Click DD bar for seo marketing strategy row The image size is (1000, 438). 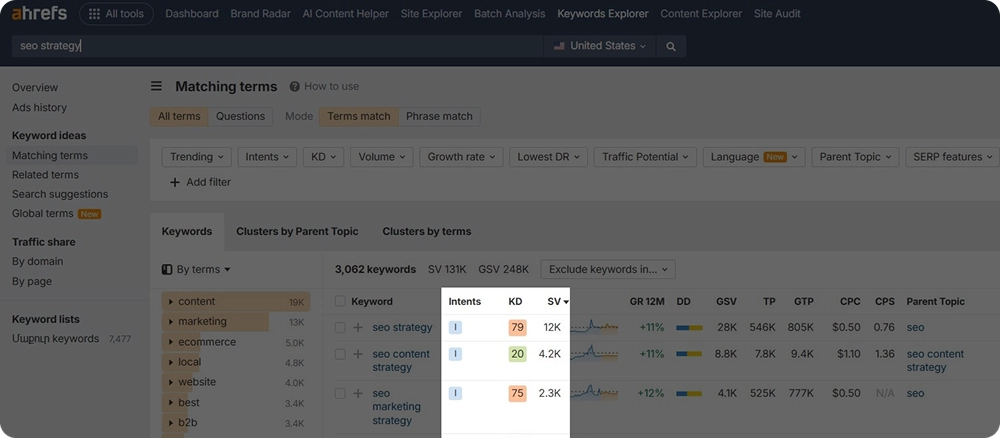click(x=689, y=393)
